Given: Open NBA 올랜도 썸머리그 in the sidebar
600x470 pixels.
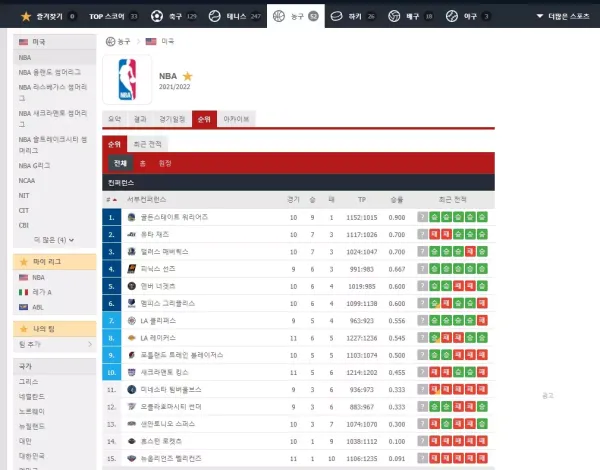Looking at the screenshot, I should 50,72.
